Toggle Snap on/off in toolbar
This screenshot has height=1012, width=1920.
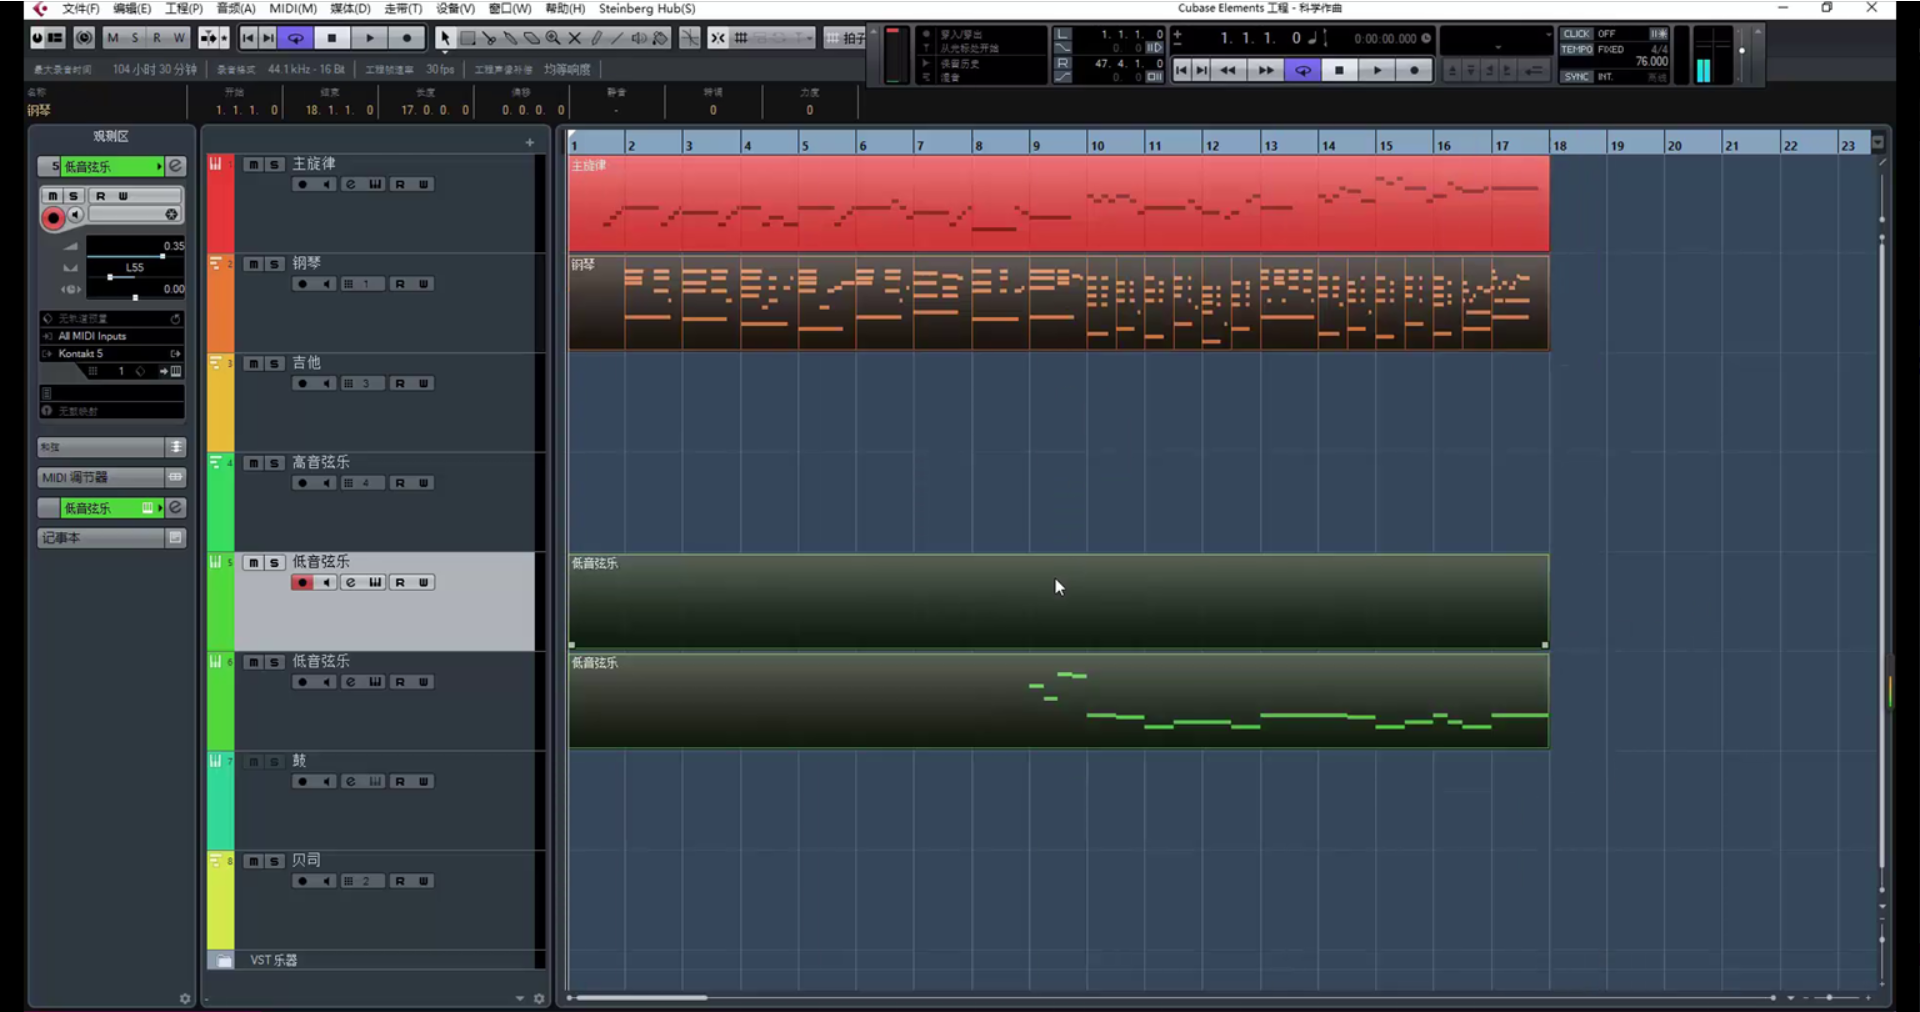click(718, 38)
